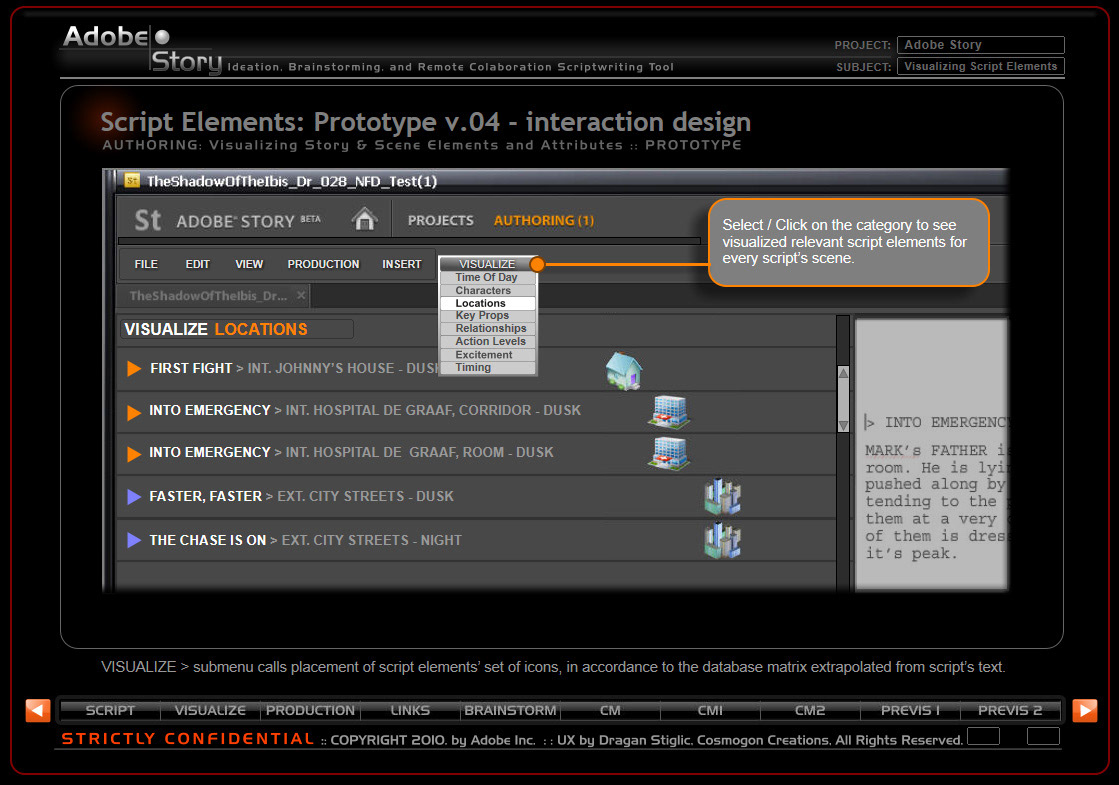1119x785 pixels.
Task: Click the St file icon in window title bar
Action: point(132,181)
